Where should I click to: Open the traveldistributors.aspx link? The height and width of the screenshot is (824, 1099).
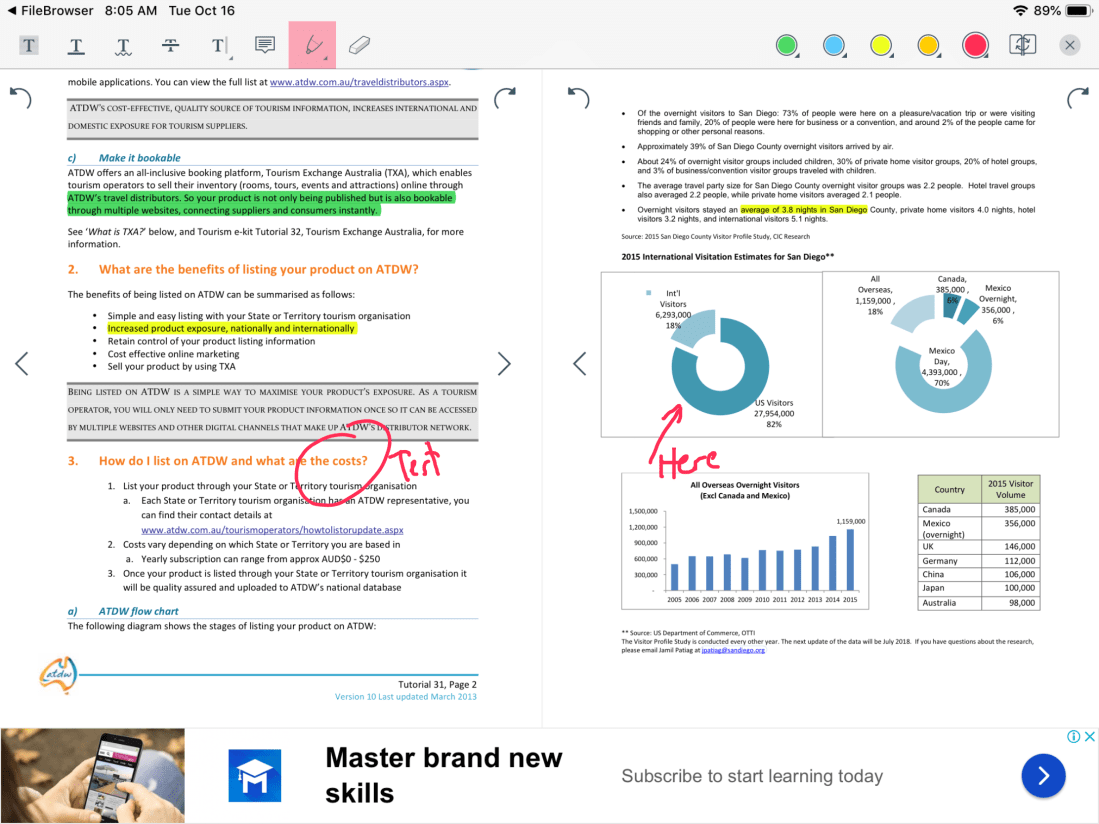(359, 82)
